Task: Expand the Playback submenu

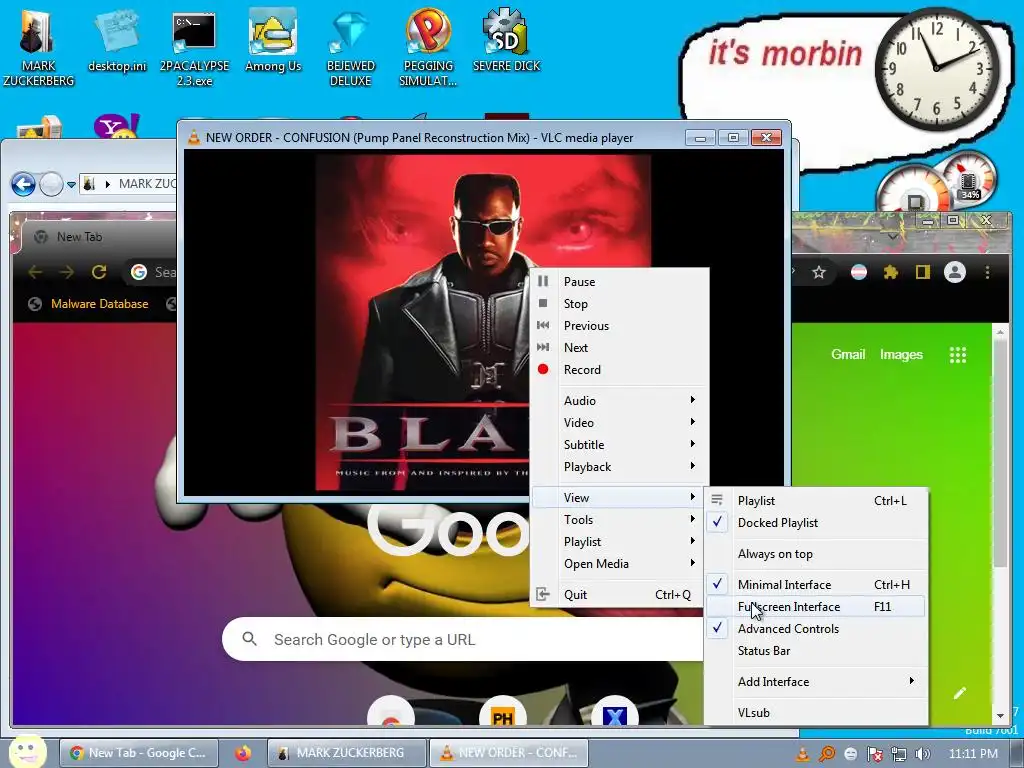Action: pyautogui.click(x=618, y=467)
